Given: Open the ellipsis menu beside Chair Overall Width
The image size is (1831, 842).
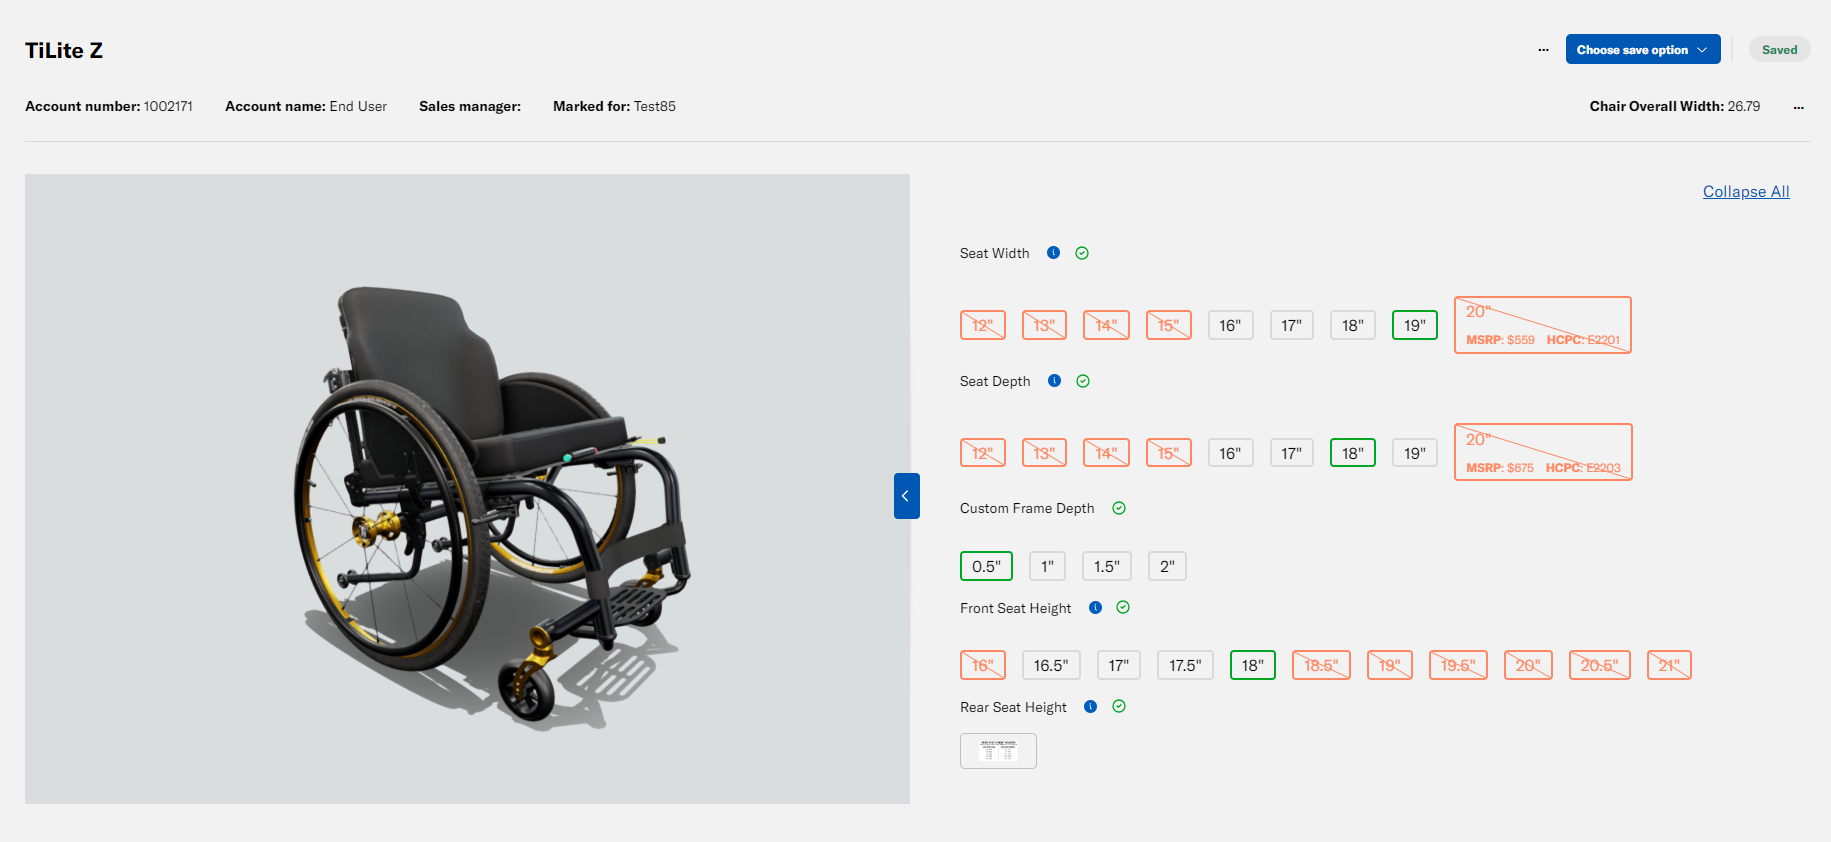Looking at the screenshot, I should [x=1799, y=107].
